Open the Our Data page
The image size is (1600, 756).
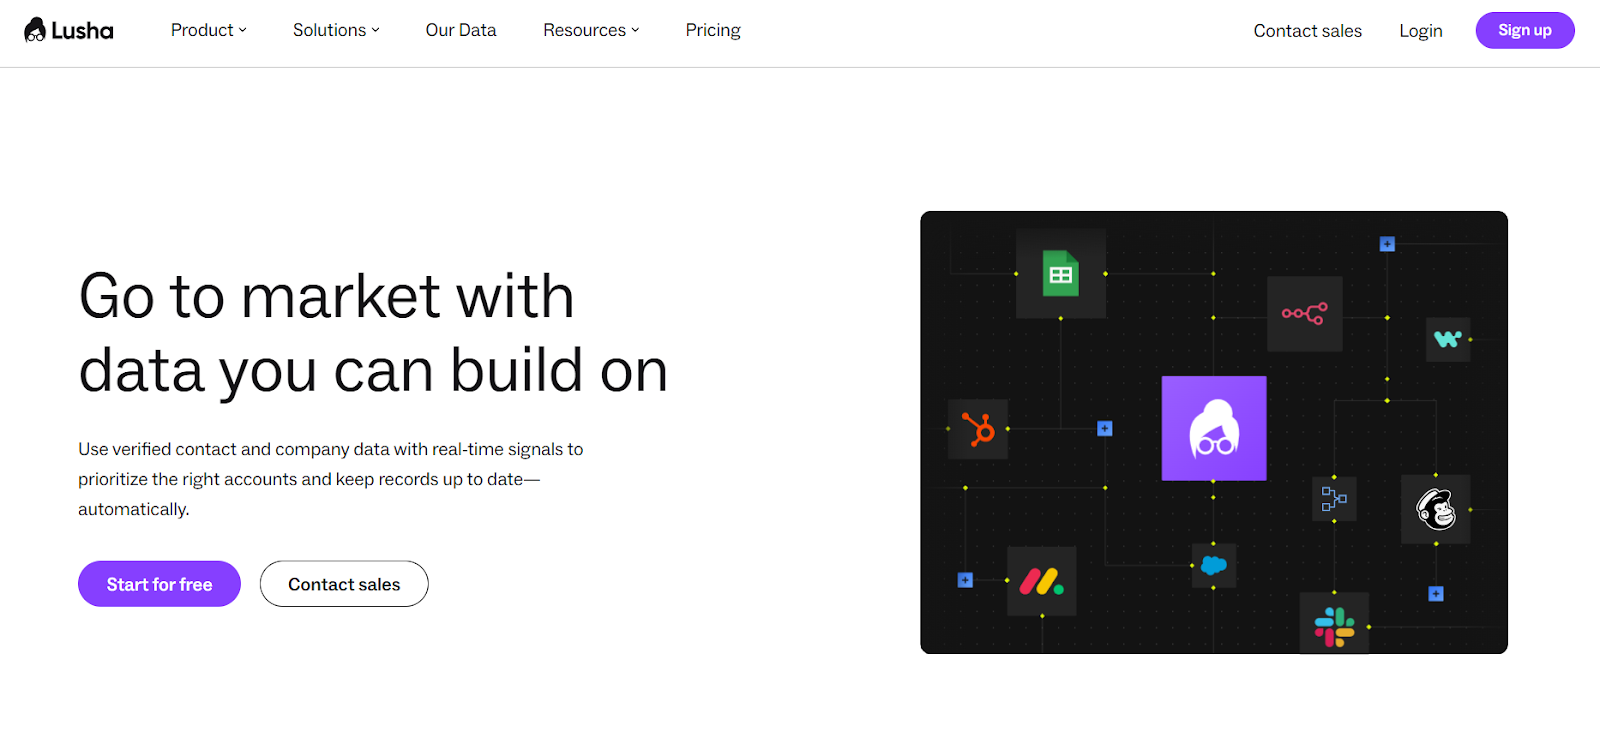click(461, 30)
